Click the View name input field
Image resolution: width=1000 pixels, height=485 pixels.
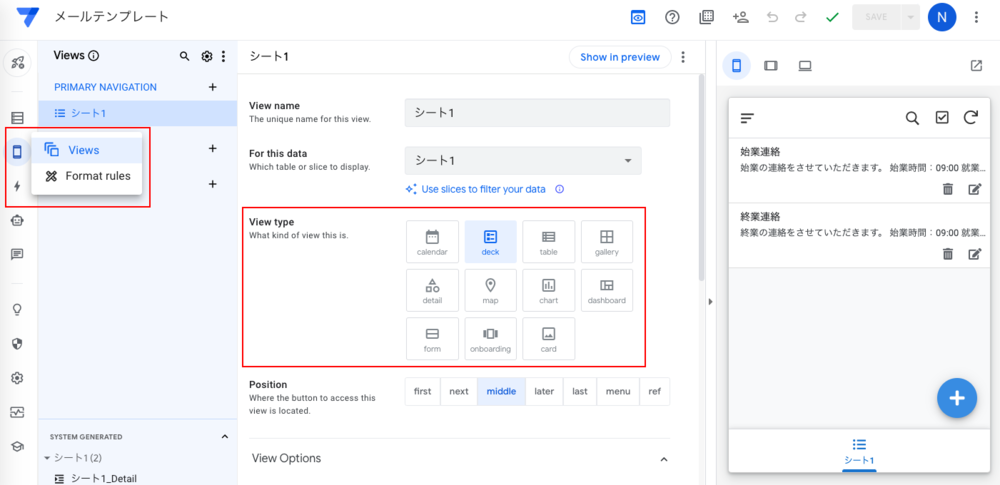pyautogui.click(x=536, y=112)
